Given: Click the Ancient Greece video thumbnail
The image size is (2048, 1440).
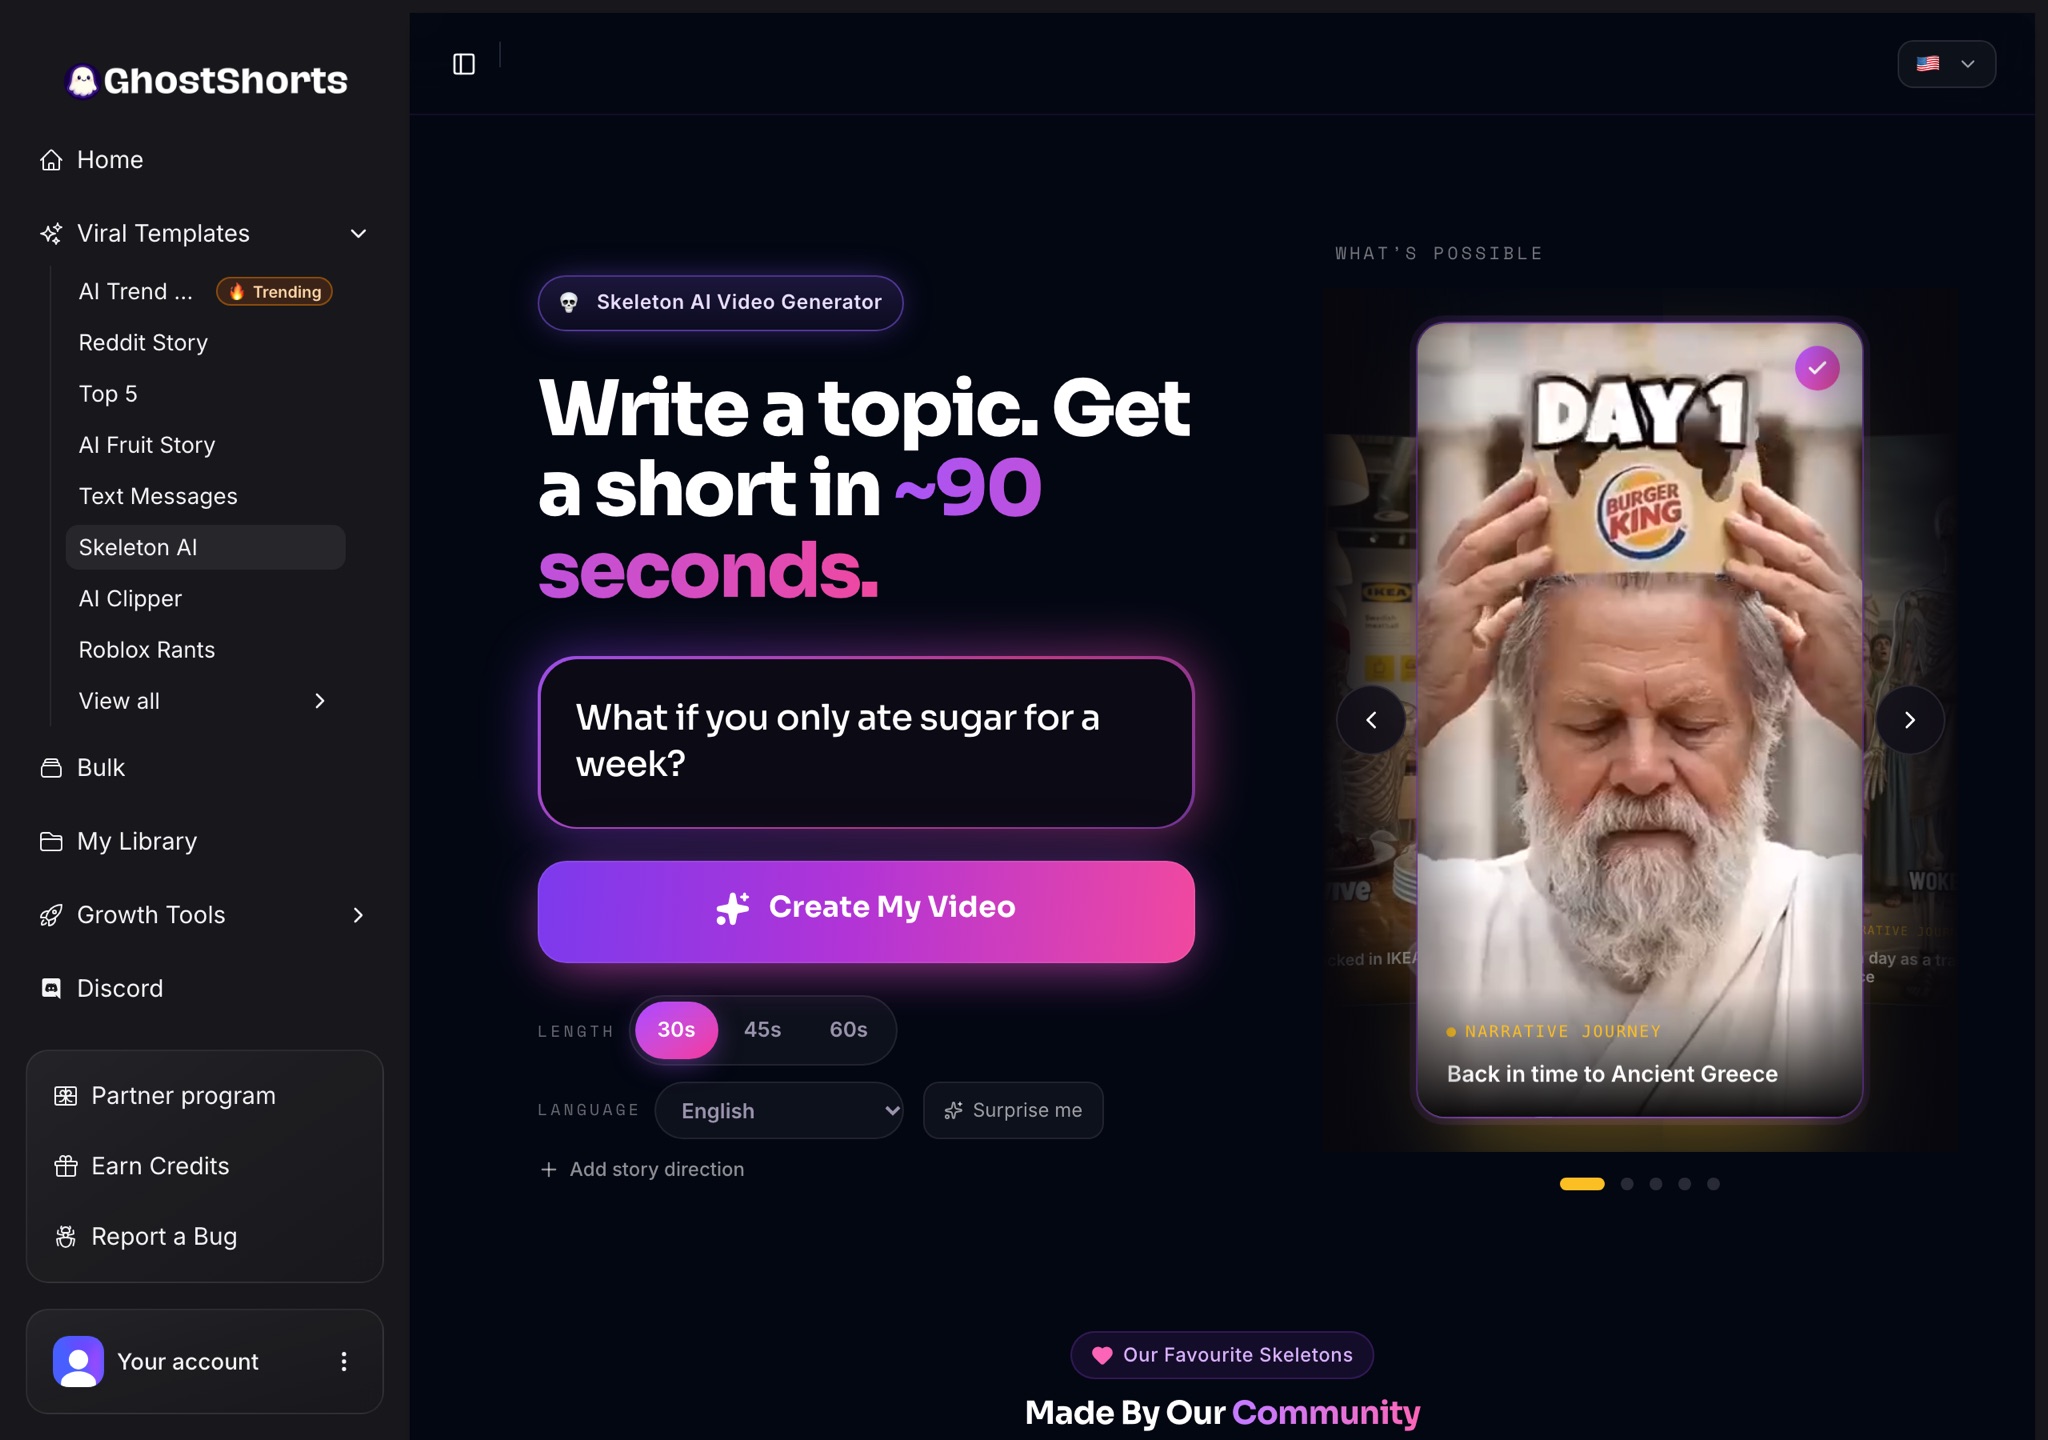Looking at the screenshot, I should 1640,719.
